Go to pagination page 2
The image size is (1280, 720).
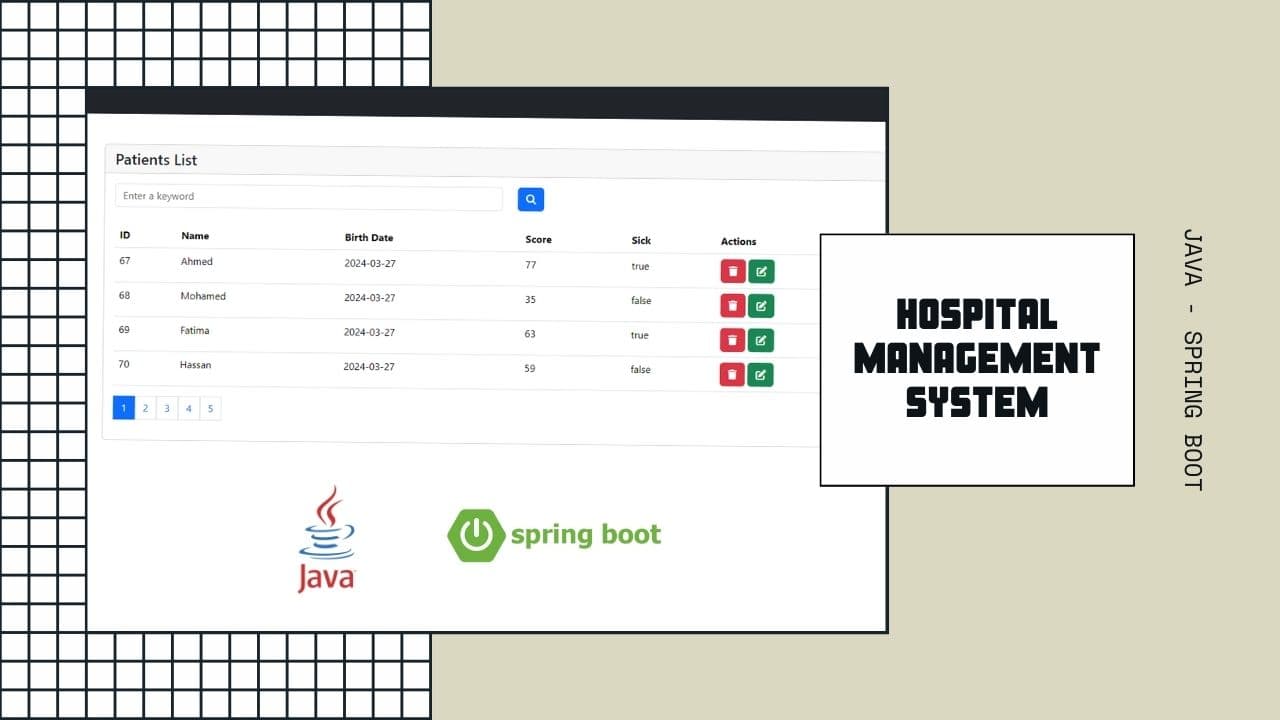[x=146, y=408]
